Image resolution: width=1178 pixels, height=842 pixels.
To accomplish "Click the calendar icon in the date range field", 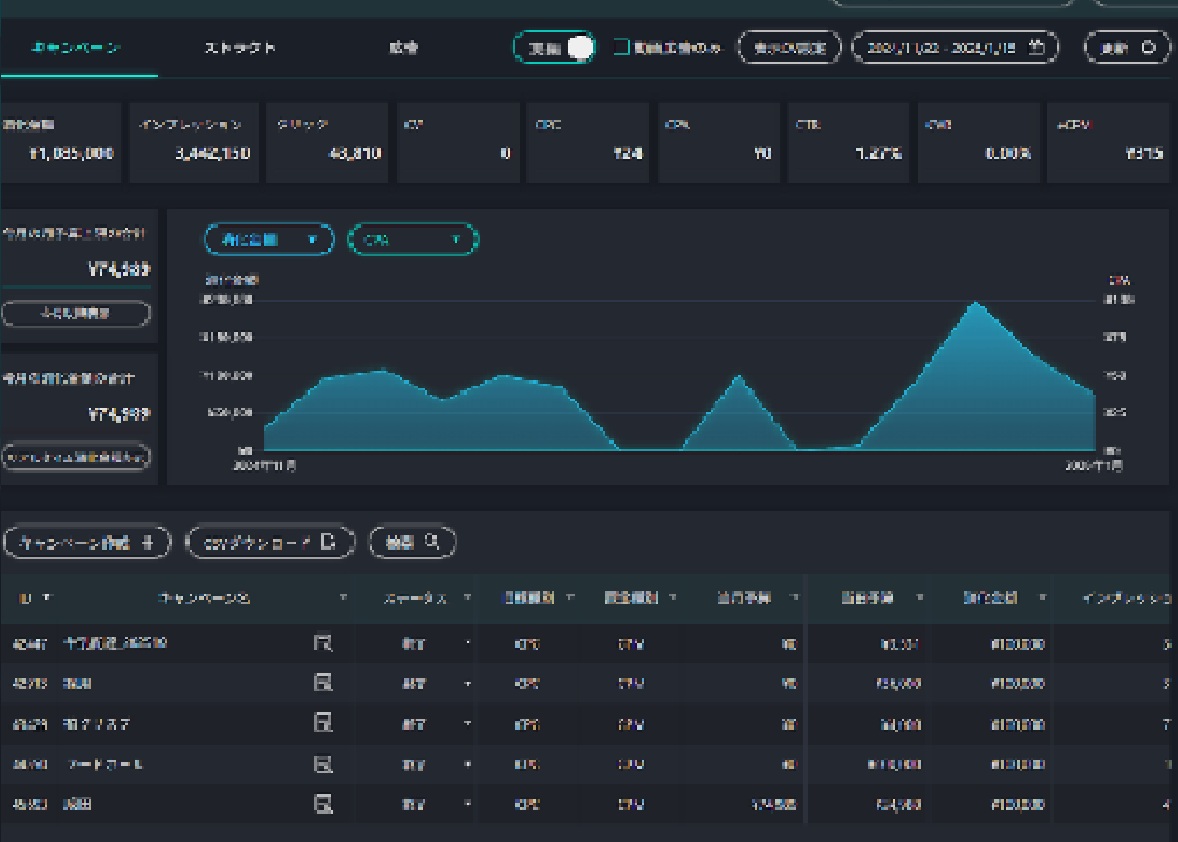I will (x=1037, y=47).
